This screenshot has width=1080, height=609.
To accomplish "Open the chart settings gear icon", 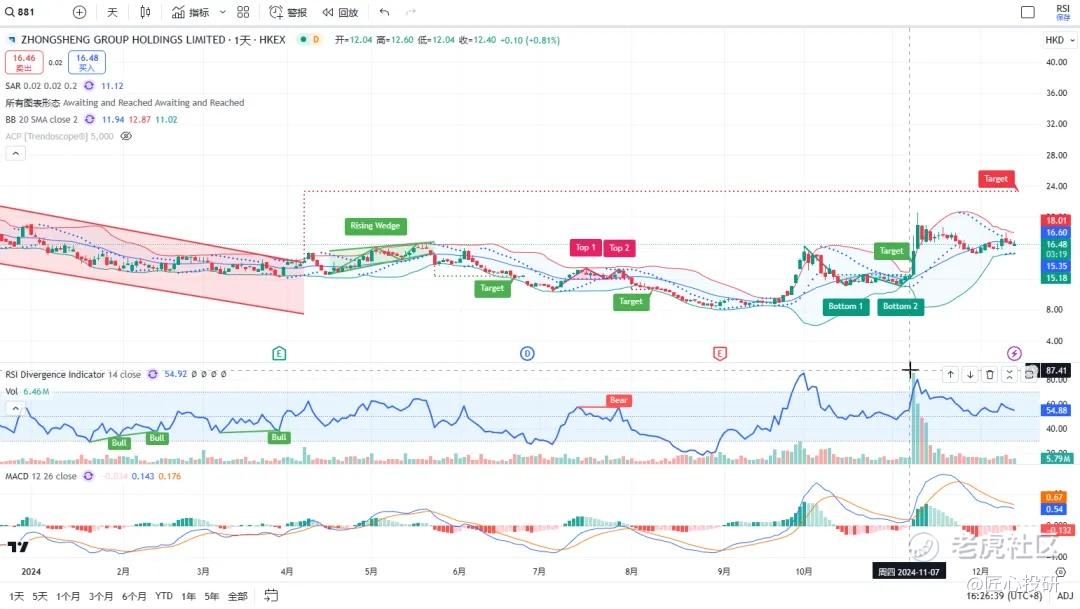I will [x=1061, y=572].
